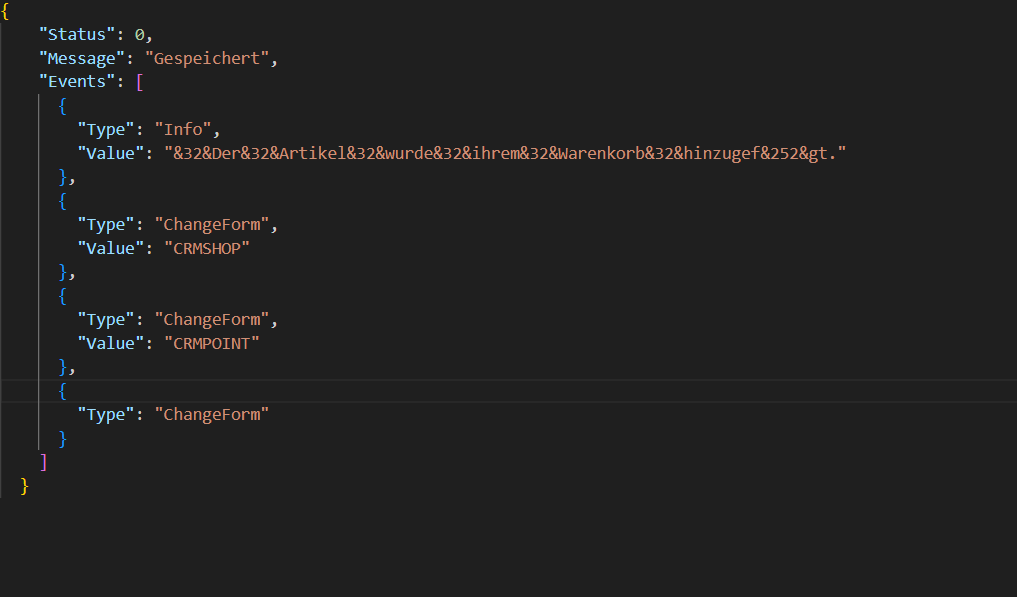The height and width of the screenshot is (597, 1017).
Task: Click the first yellow opening curly brace
Action: click(5, 11)
